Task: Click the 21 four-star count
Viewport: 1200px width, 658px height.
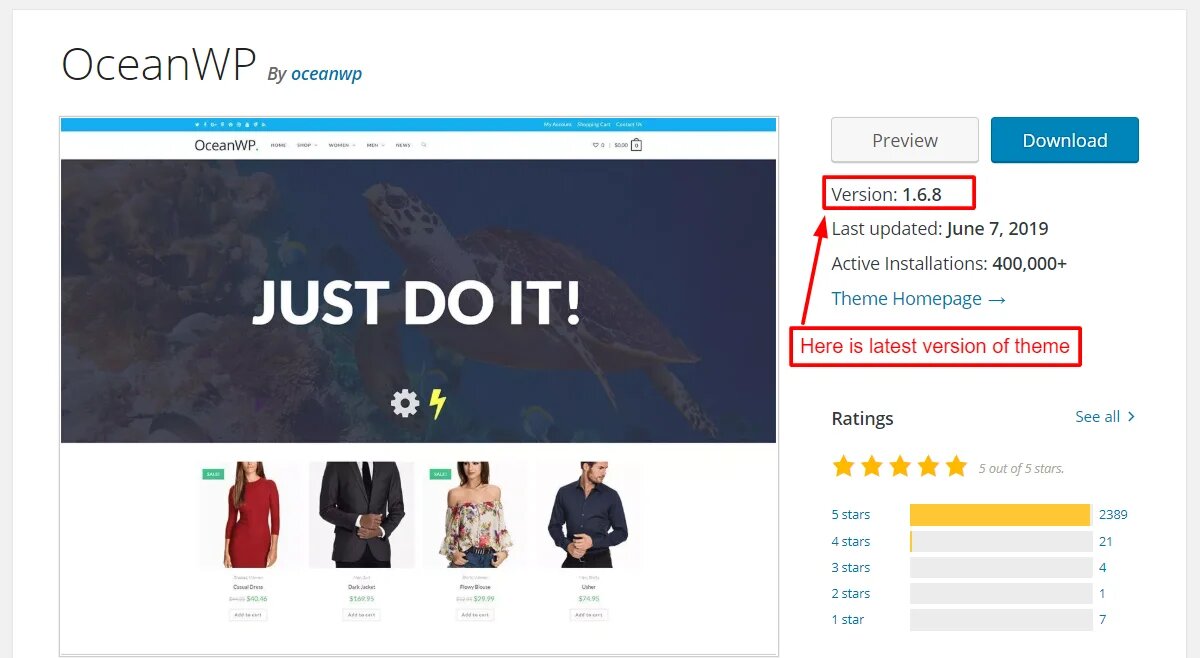Action: pyautogui.click(x=1105, y=541)
